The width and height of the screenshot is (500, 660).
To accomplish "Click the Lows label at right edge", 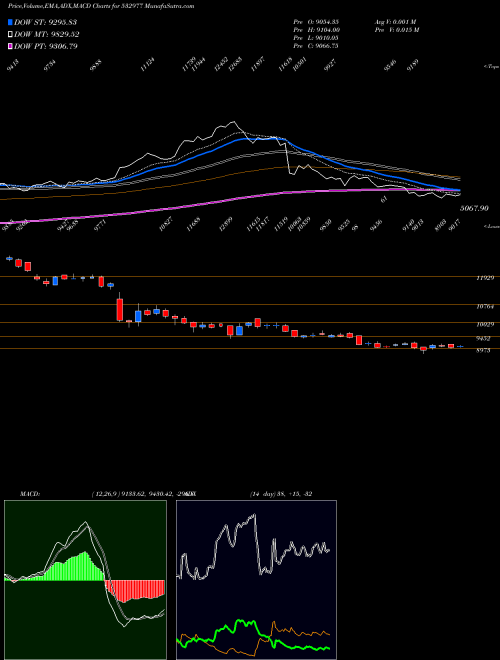I will point(492,226).
